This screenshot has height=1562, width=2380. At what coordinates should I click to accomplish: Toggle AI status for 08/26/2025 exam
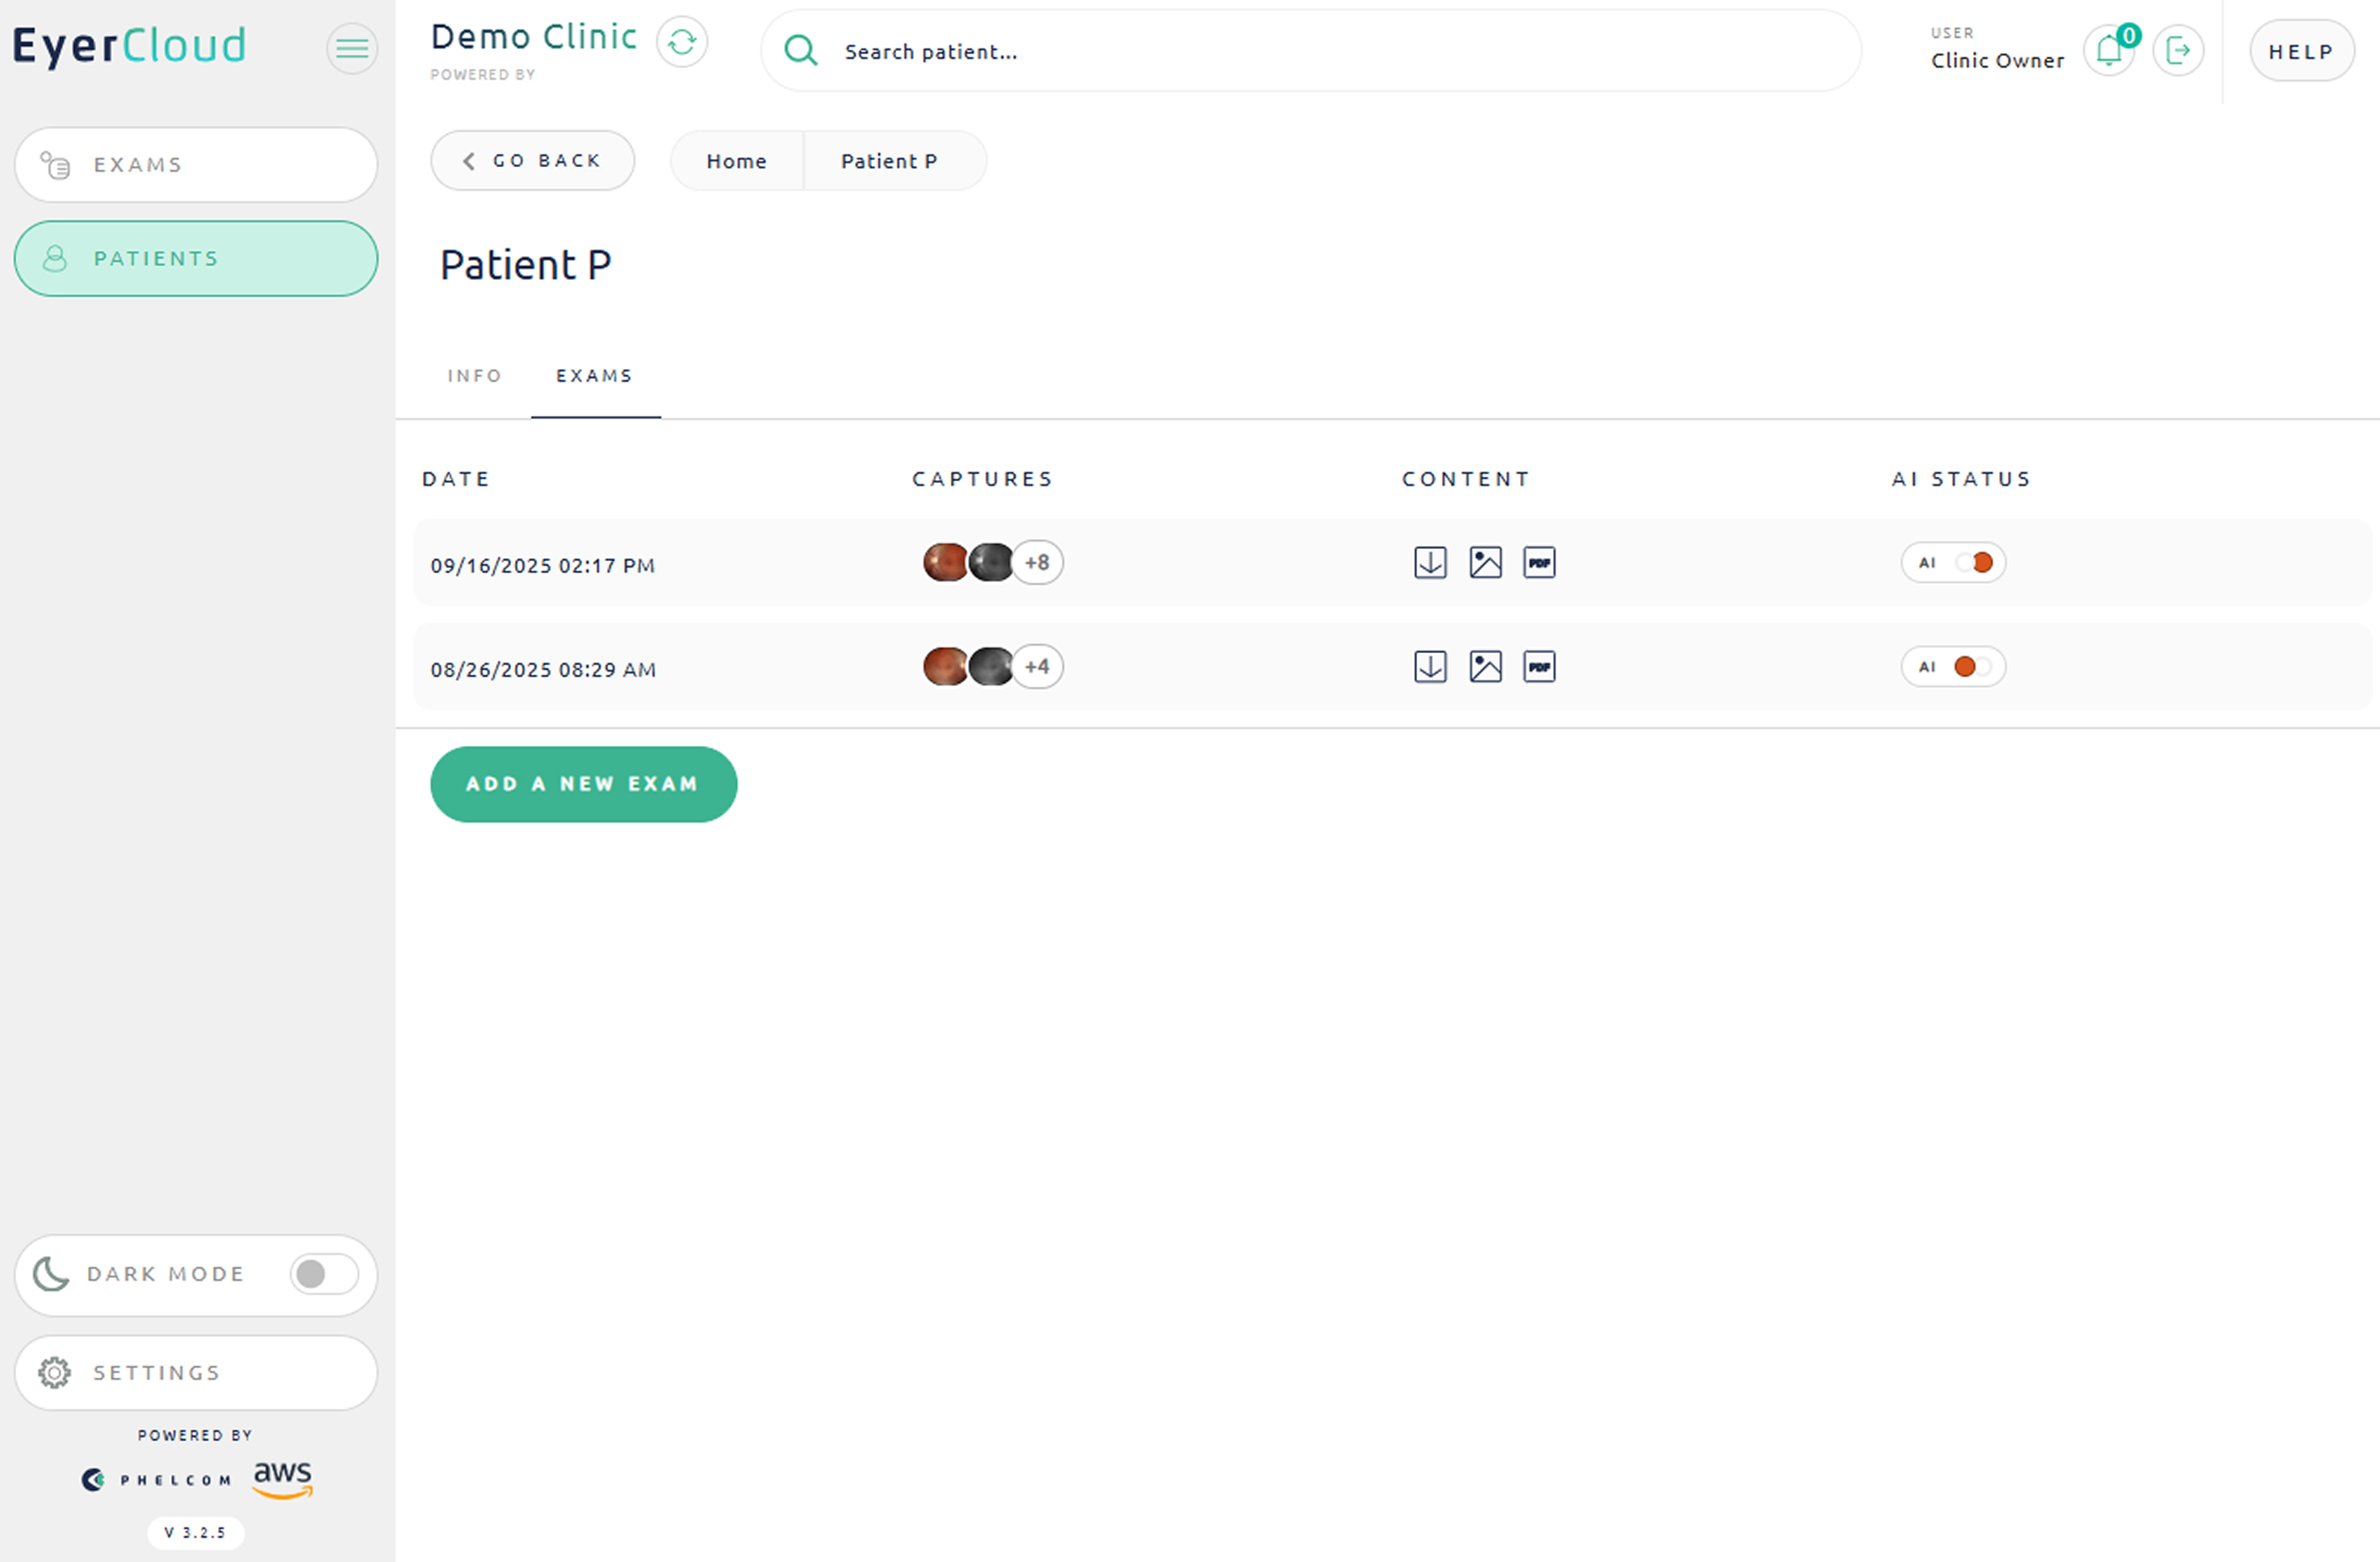click(1973, 667)
